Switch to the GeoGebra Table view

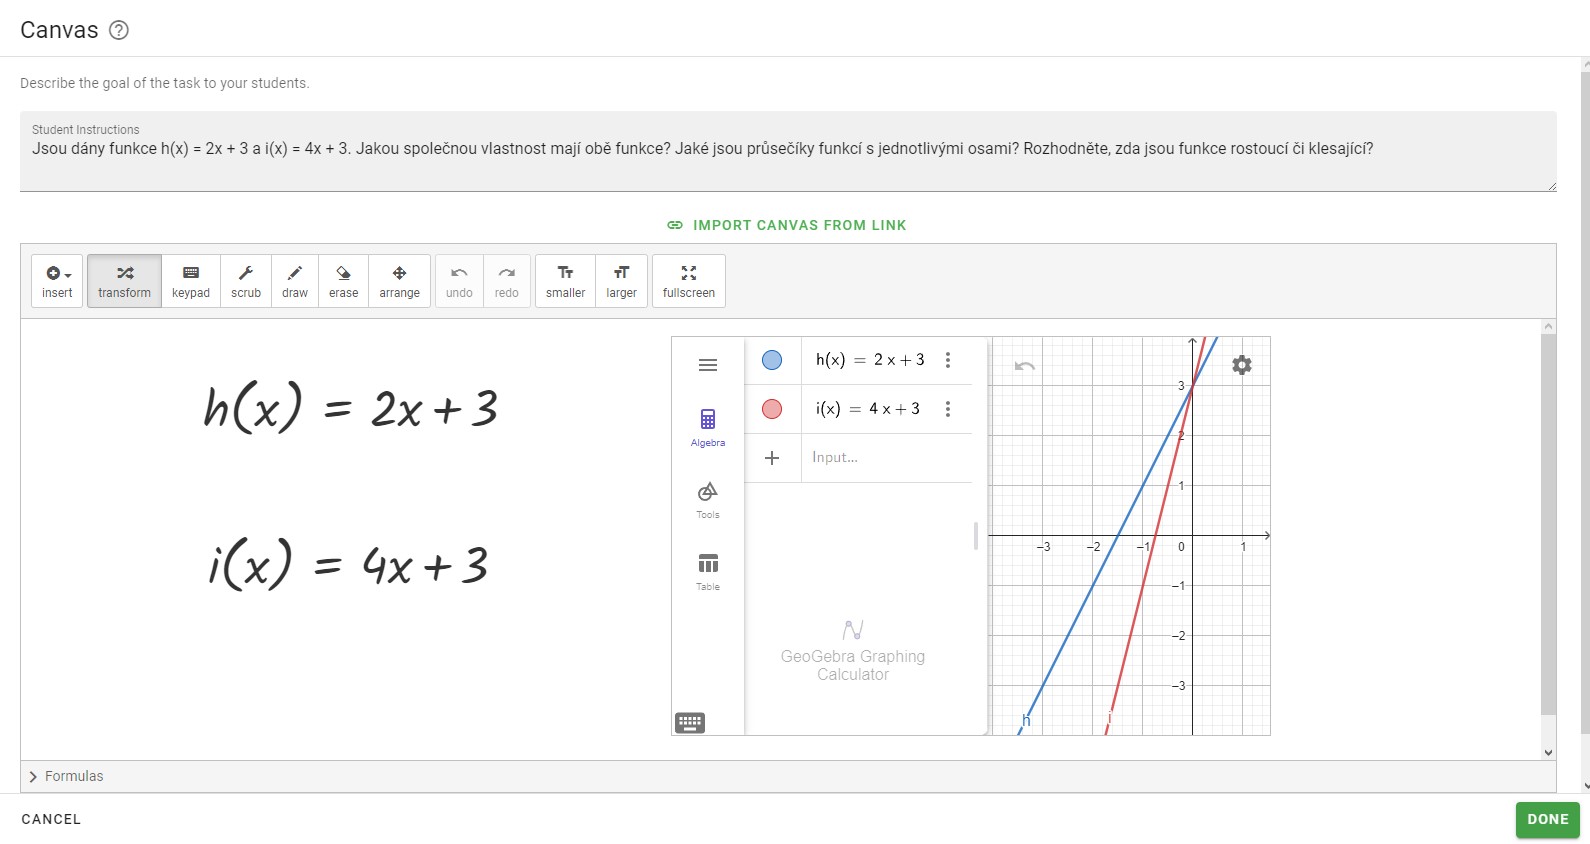click(x=708, y=571)
